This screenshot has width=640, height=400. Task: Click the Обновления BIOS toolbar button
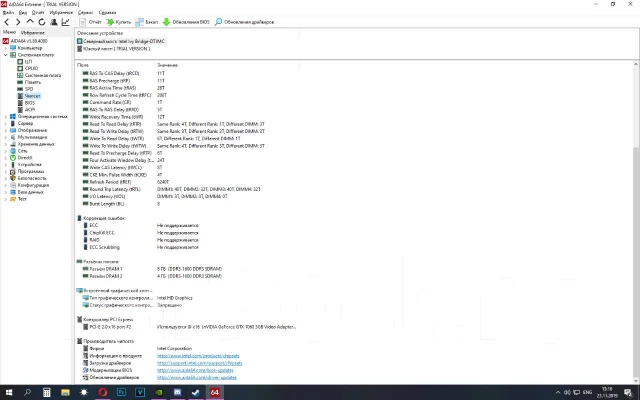pos(186,22)
